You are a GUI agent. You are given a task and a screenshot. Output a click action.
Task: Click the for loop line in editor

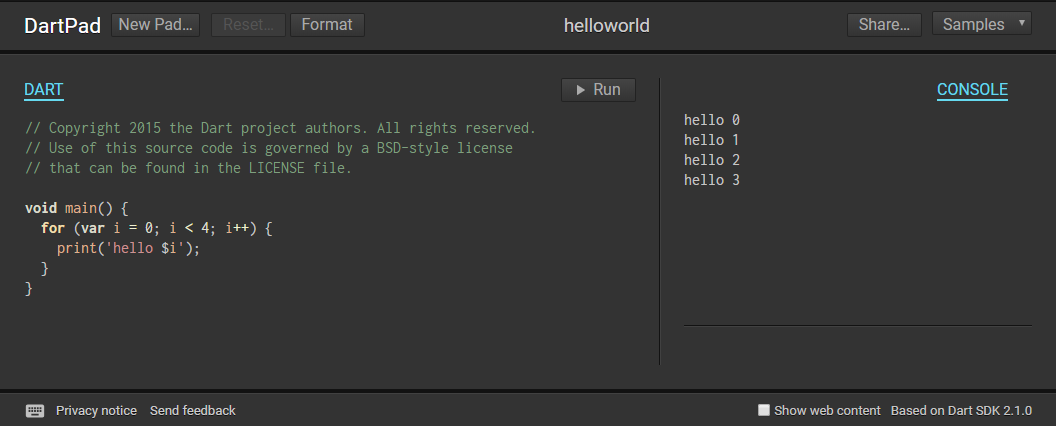coord(156,228)
